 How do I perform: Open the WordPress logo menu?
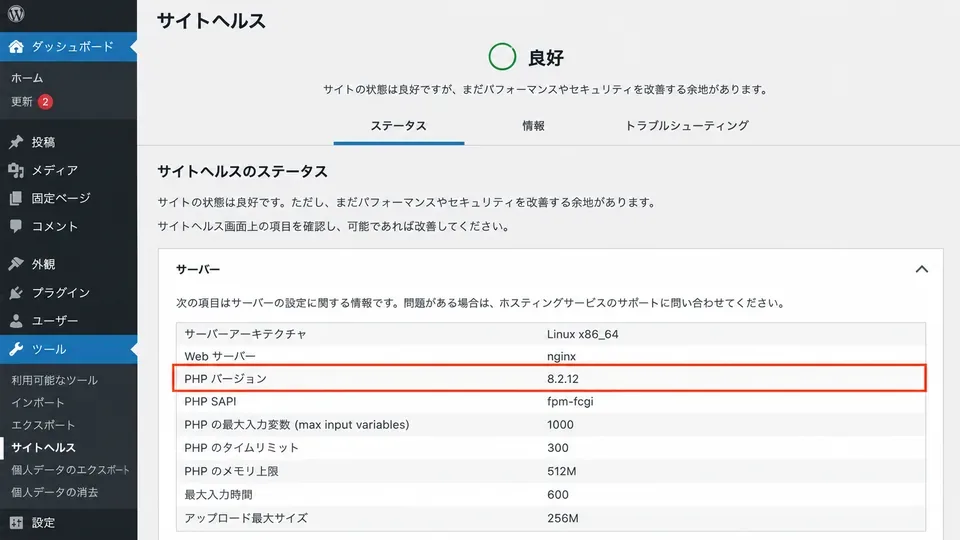coord(16,13)
